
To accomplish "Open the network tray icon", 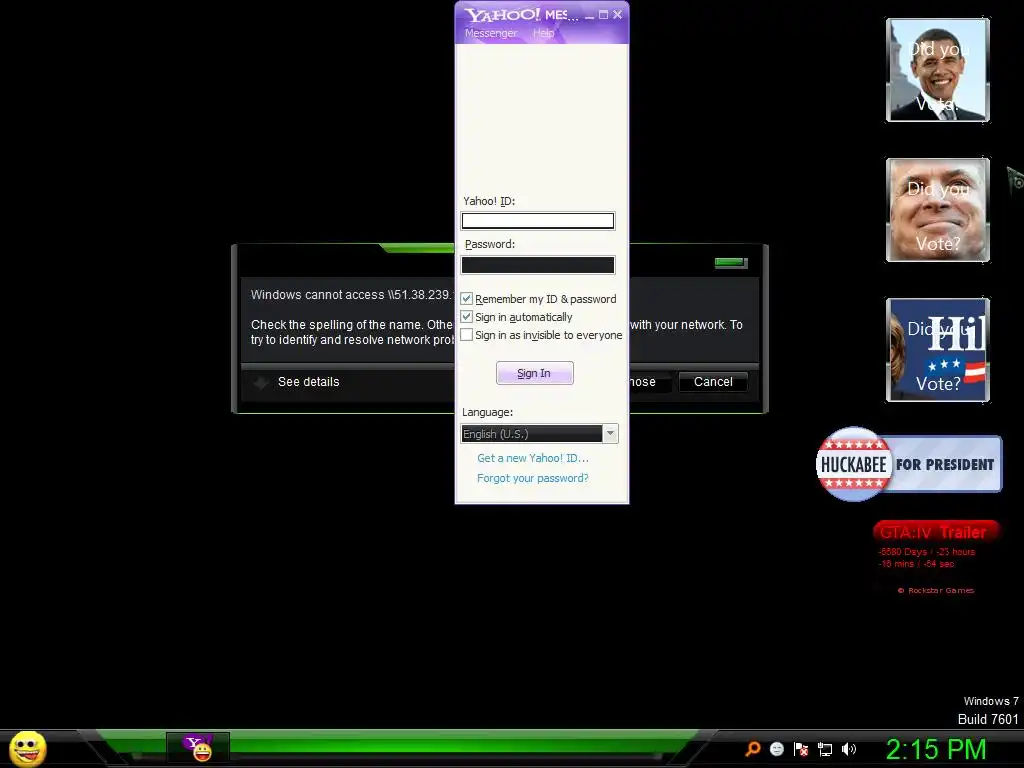I will tap(825, 749).
